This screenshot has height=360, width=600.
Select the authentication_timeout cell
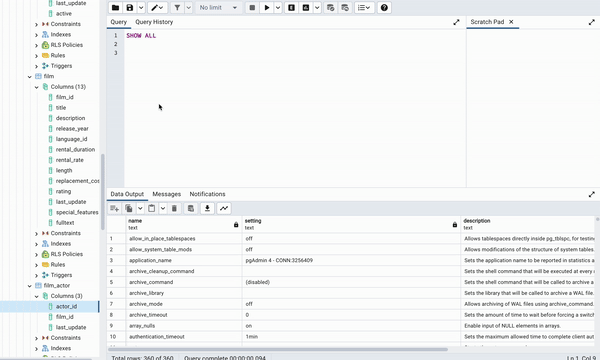(x=184, y=337)
